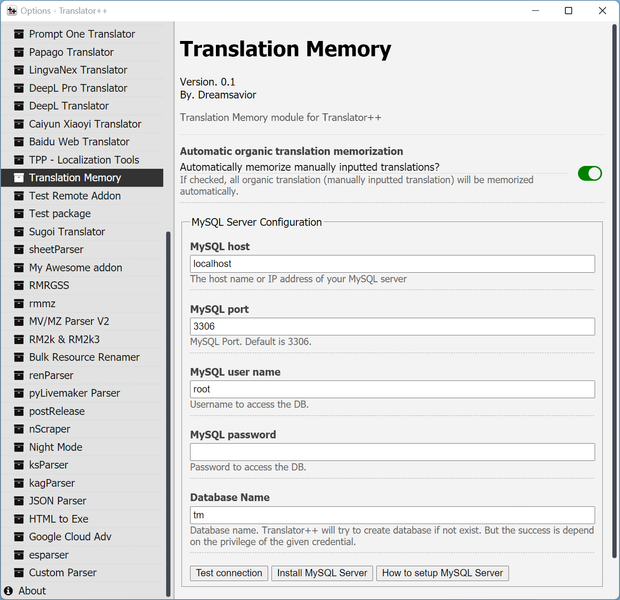Open How to setup MySQL Server
This screenshot has height=600, width=620.
442,573
